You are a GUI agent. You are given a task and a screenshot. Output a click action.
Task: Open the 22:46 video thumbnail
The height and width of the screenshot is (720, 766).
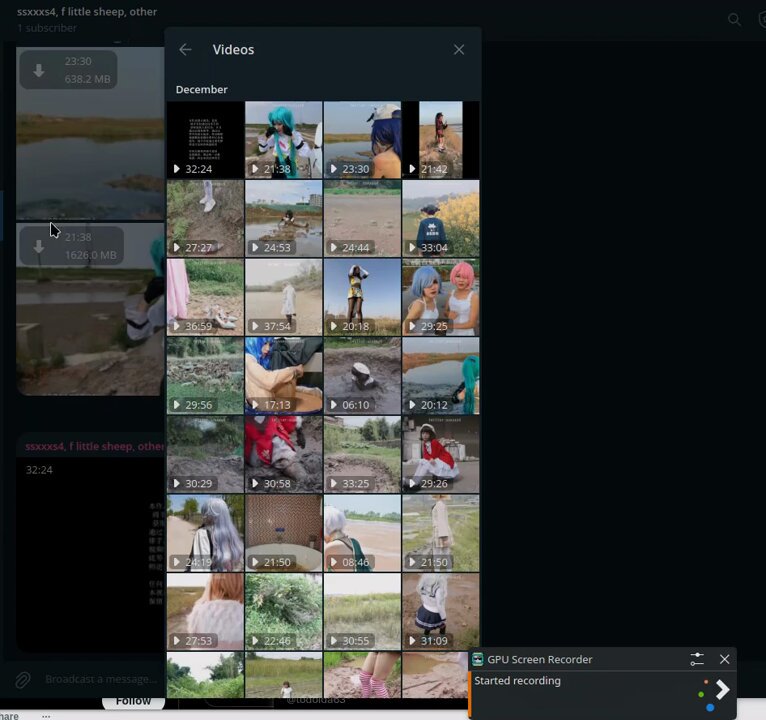(284, 612)
